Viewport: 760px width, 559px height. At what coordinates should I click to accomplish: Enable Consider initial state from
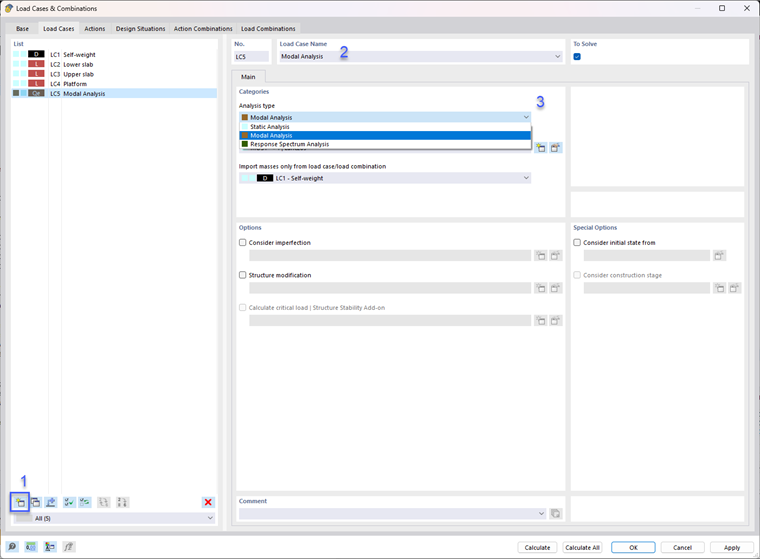point(577,242)
